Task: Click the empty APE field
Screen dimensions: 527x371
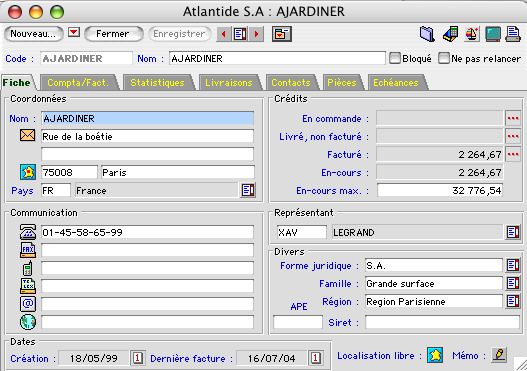Action: pyautogui.click(x=298, y=322)
